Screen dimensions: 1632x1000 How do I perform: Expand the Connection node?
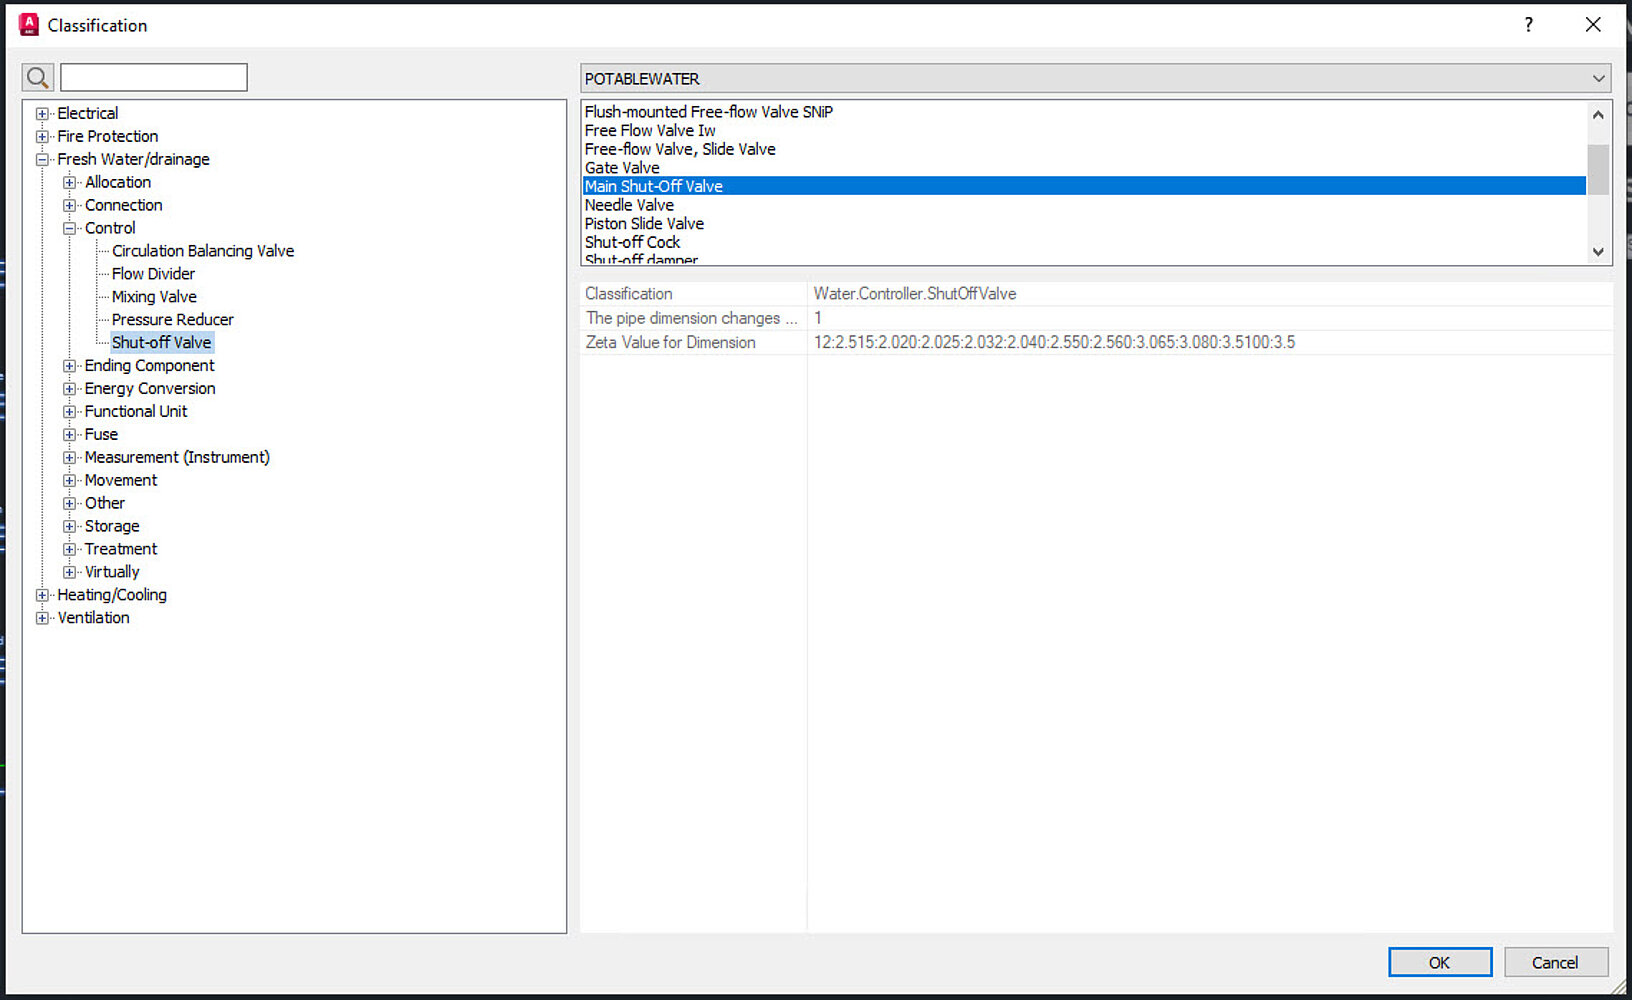[x=69, y=206]
